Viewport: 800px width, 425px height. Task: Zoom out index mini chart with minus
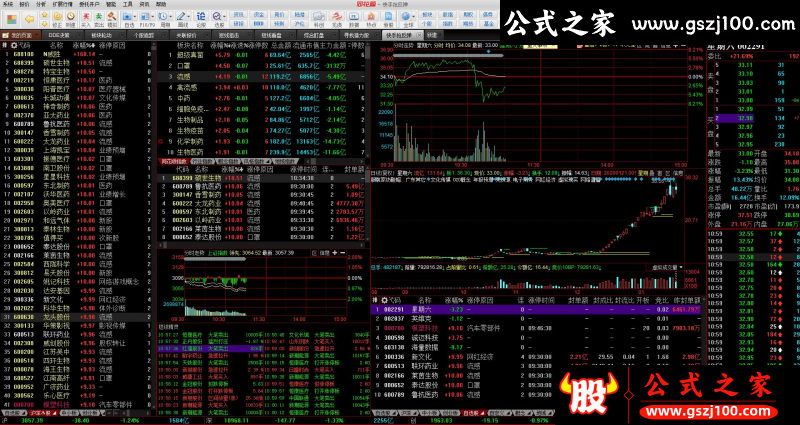(x=342, y=253)
